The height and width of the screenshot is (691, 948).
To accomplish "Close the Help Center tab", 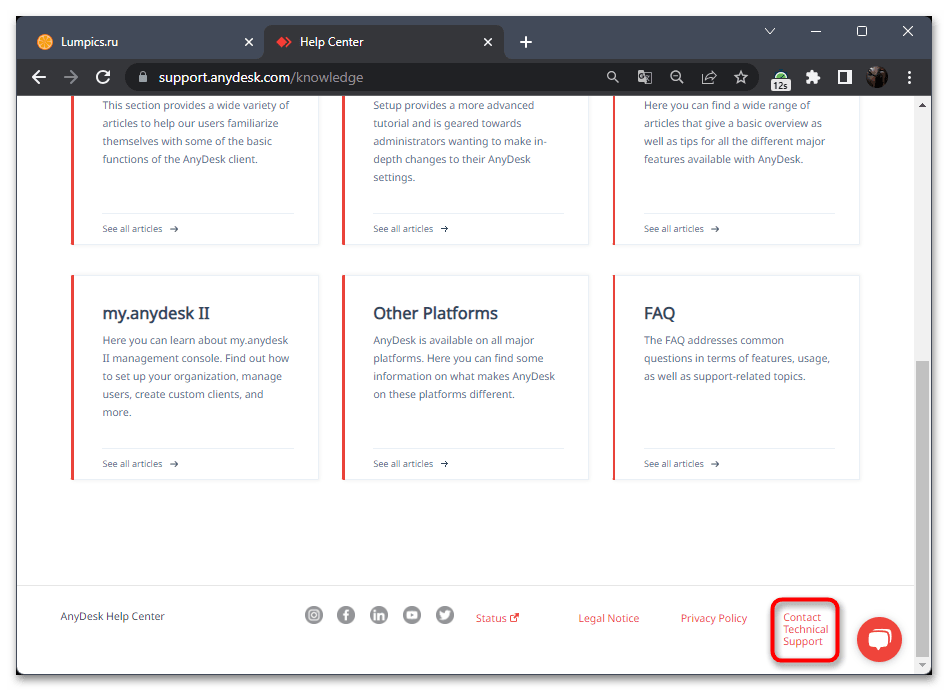I will [x=488, y=42].
